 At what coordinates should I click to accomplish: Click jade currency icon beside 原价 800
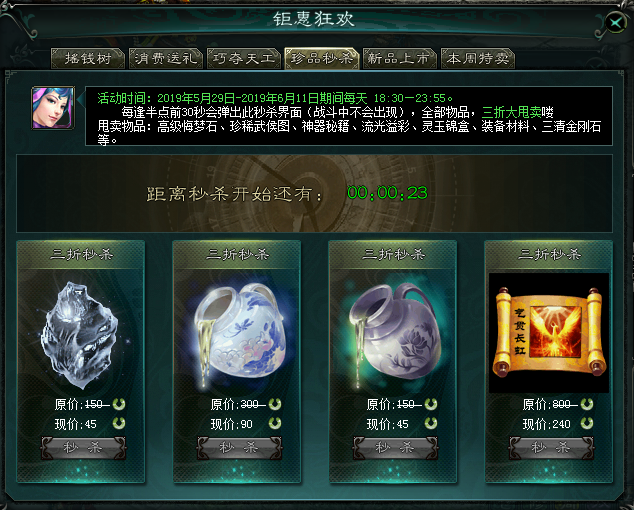(x=587, y=404)
